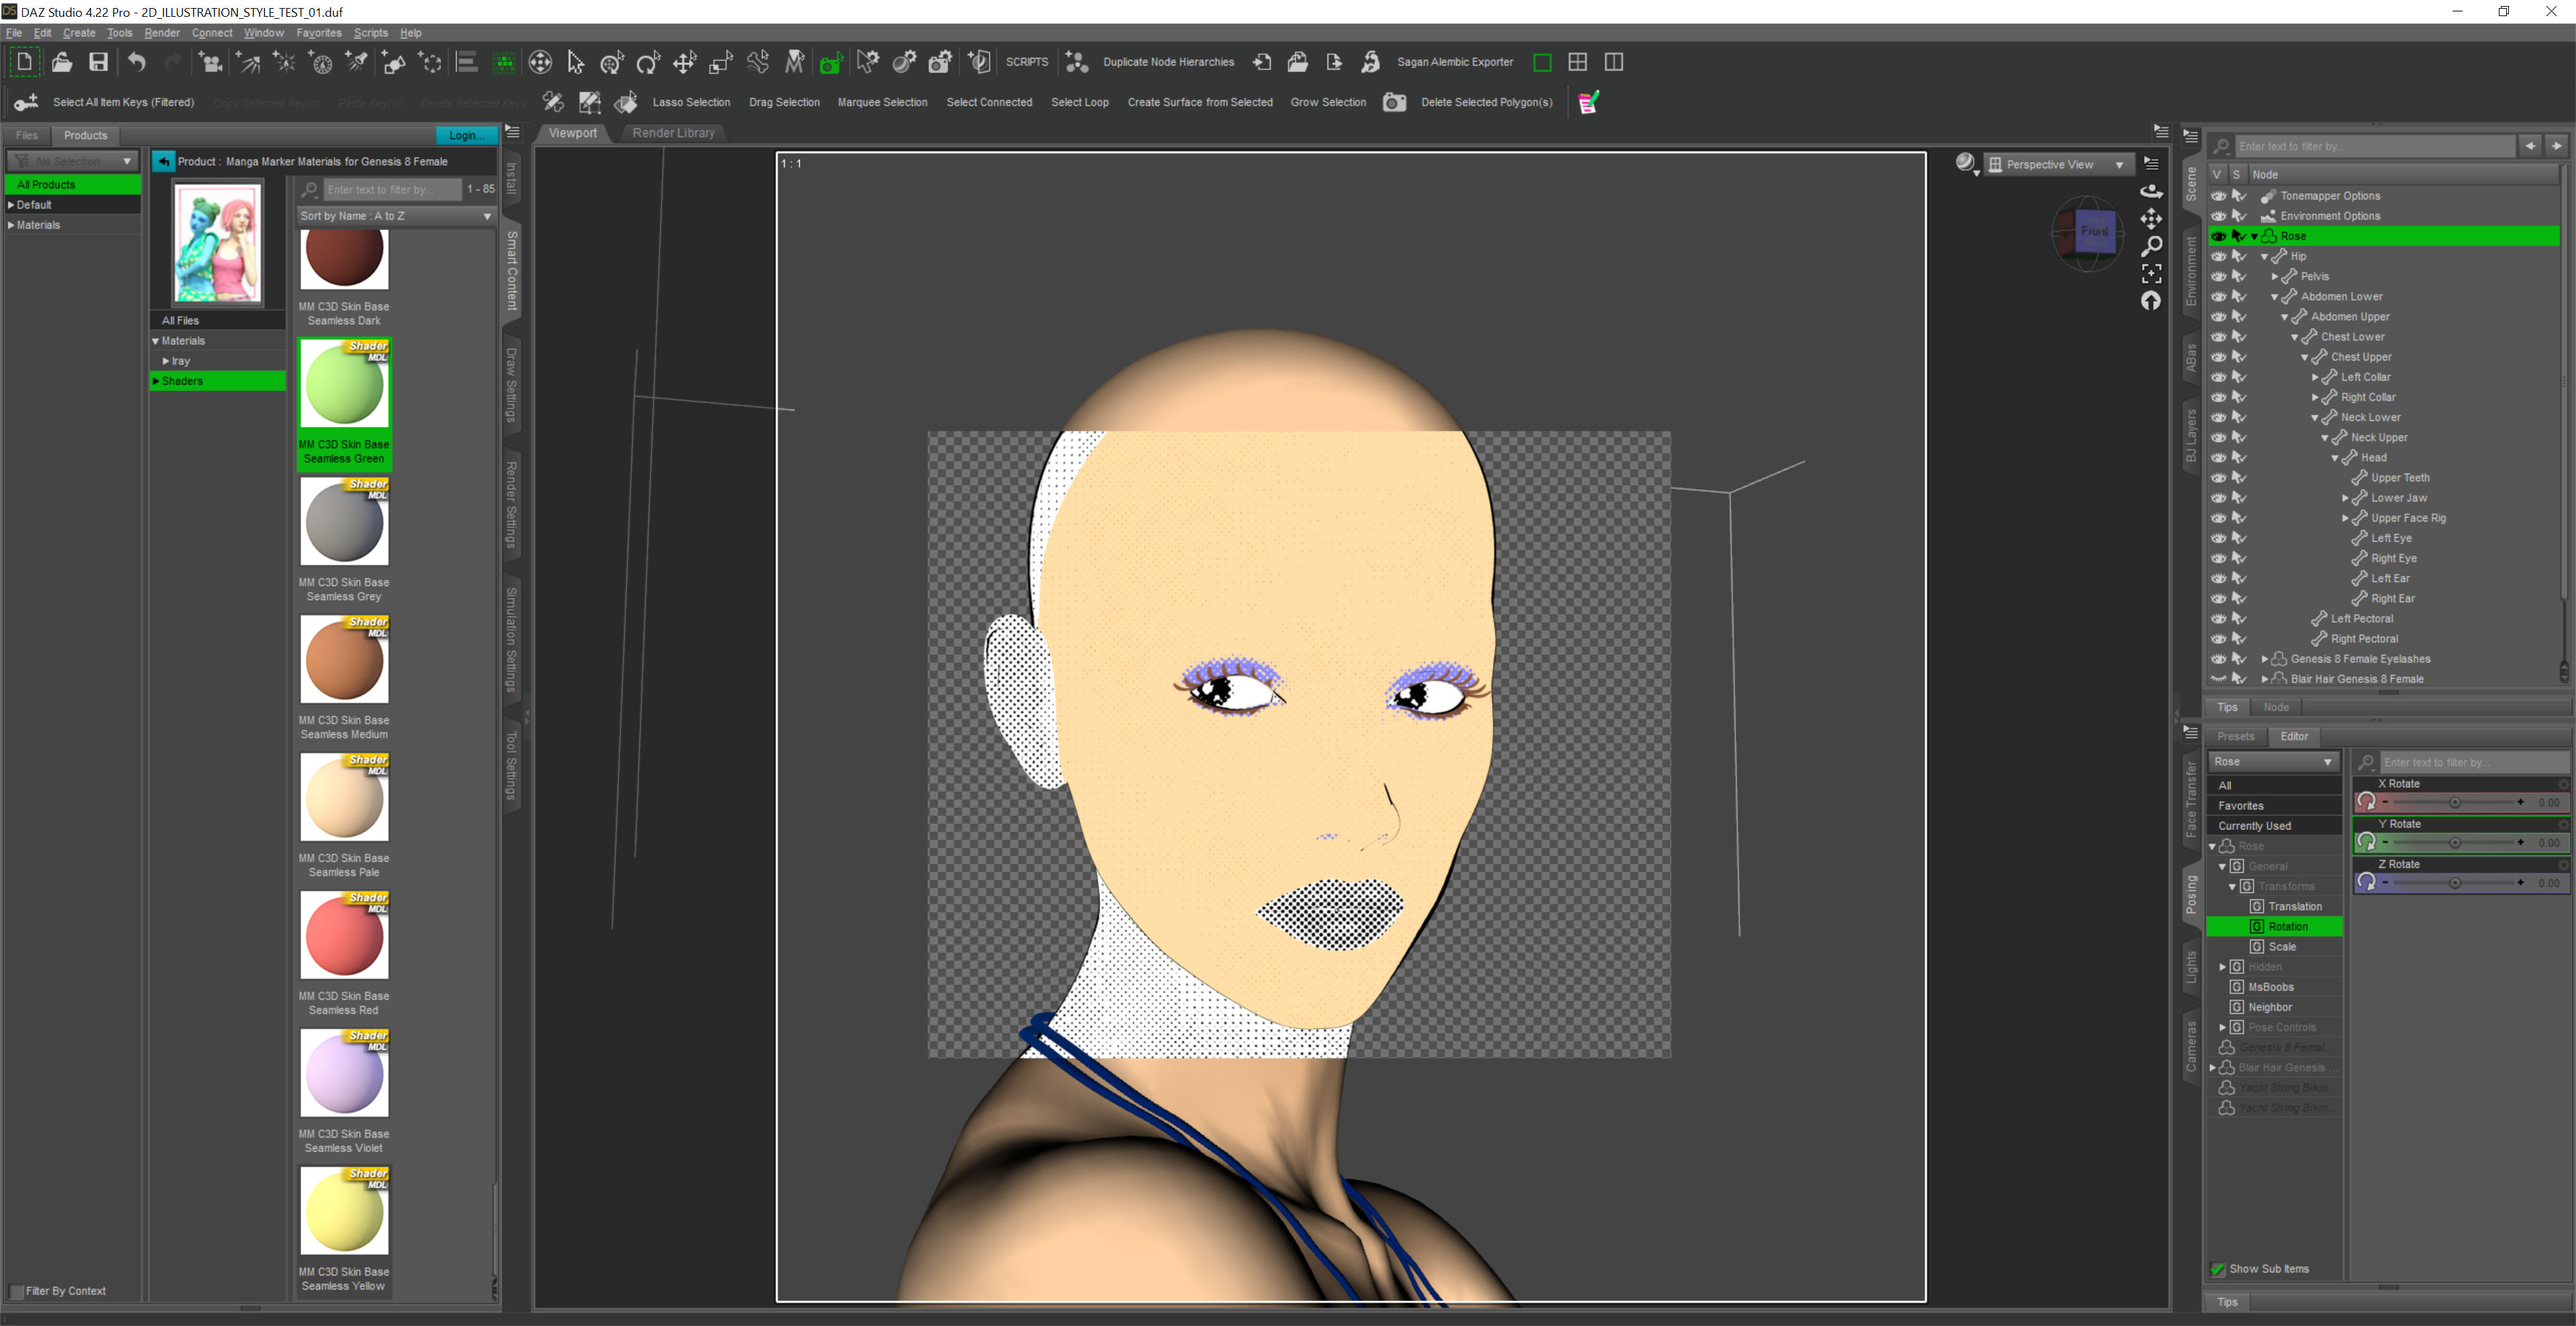Open the Render menu
The height and width of the screenshot is (1326, 2576).
pos(162,33)
